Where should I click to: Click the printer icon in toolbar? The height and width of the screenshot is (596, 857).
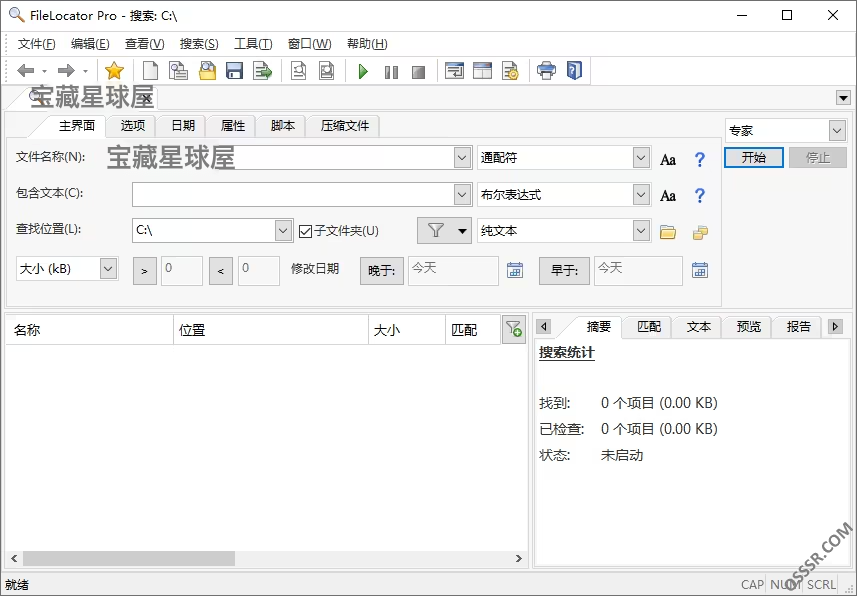tap(546, 71)
